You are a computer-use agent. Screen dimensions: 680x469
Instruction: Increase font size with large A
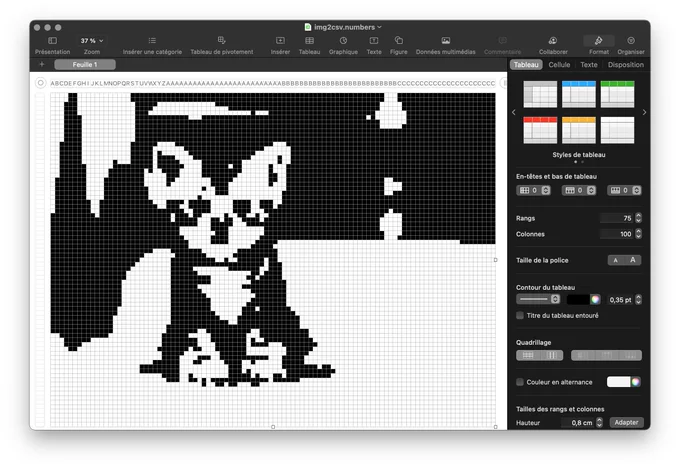(x=633, y=260)
